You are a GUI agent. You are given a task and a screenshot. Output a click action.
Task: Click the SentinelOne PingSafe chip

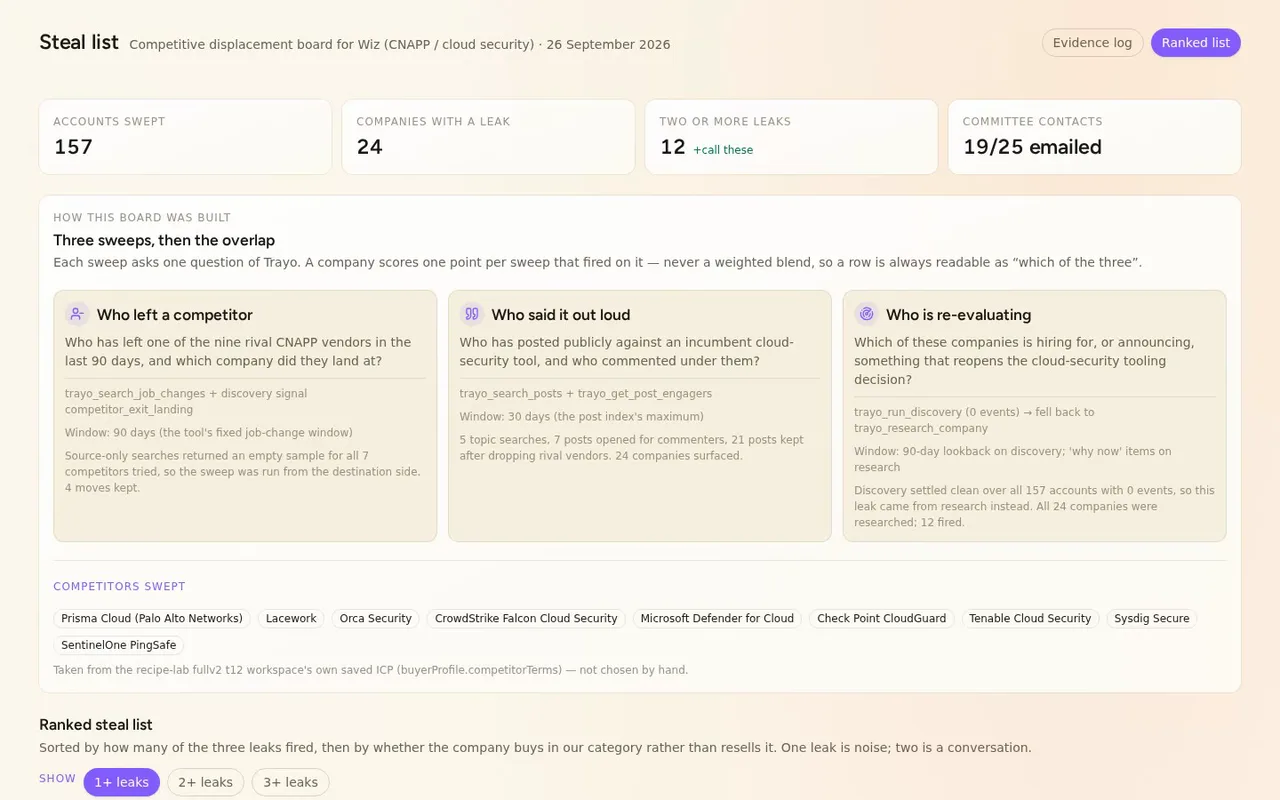[119, 645]
